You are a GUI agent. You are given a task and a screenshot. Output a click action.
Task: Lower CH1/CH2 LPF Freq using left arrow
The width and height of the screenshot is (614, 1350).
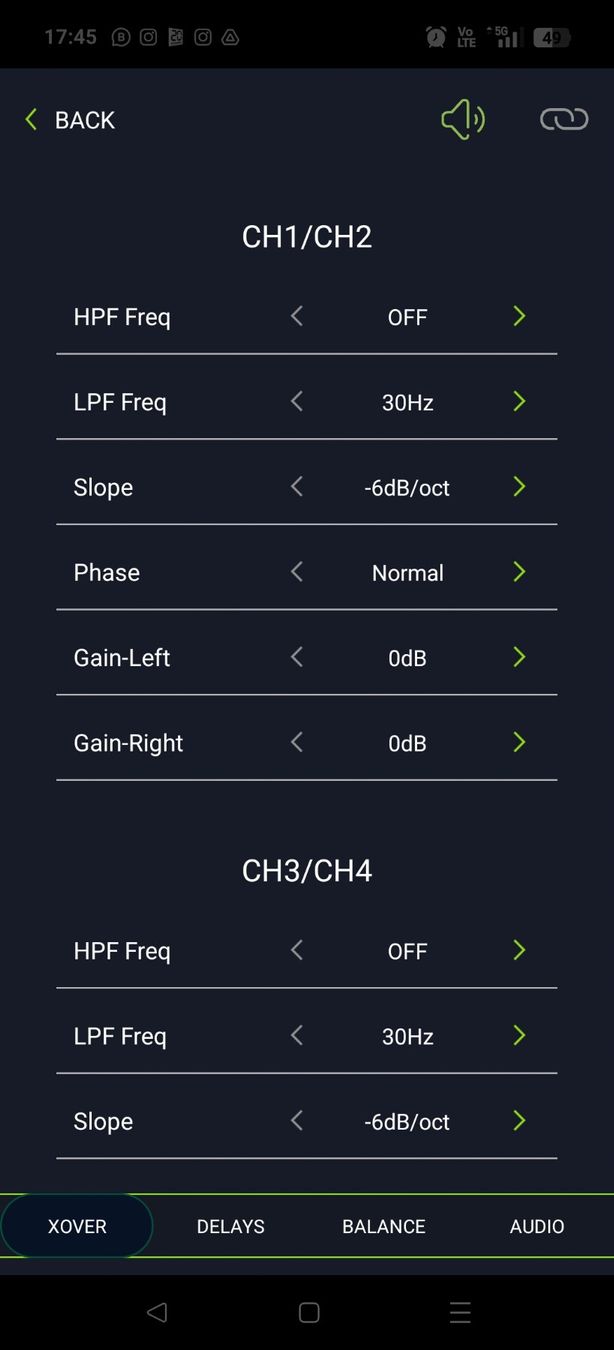click(x=296, y=402)
